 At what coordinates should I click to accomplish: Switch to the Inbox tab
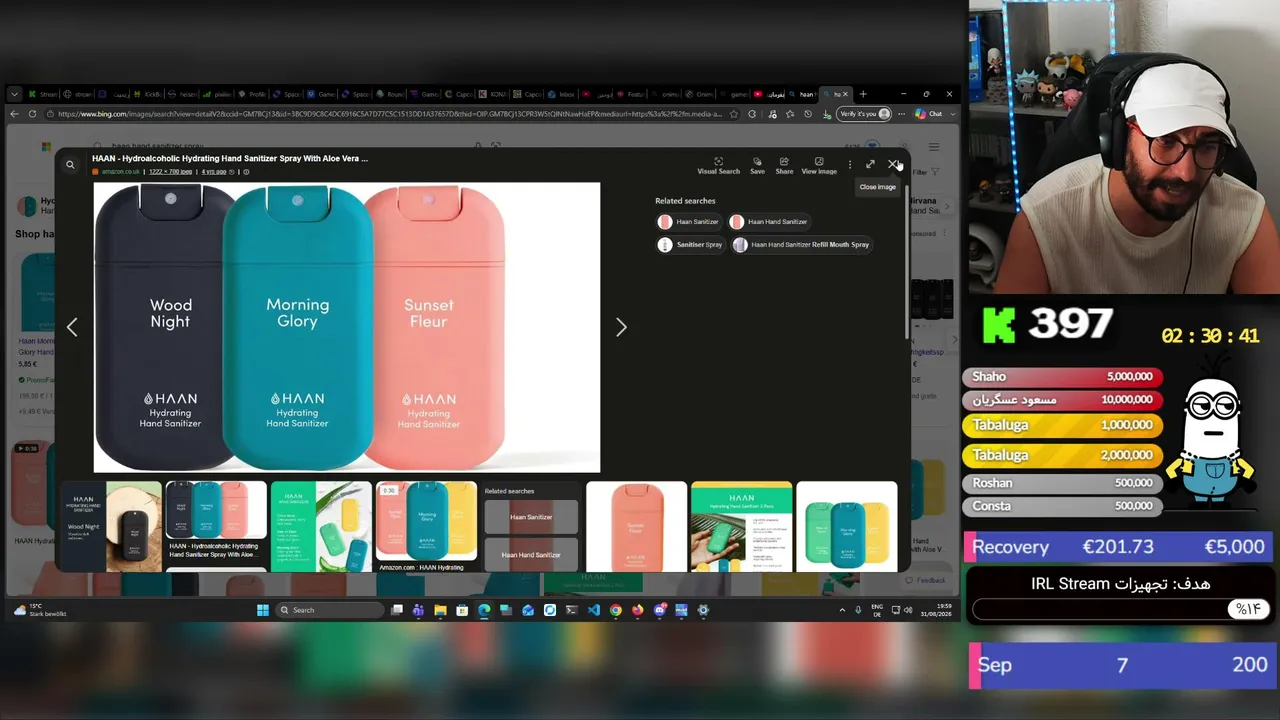[x=560, y=94]
